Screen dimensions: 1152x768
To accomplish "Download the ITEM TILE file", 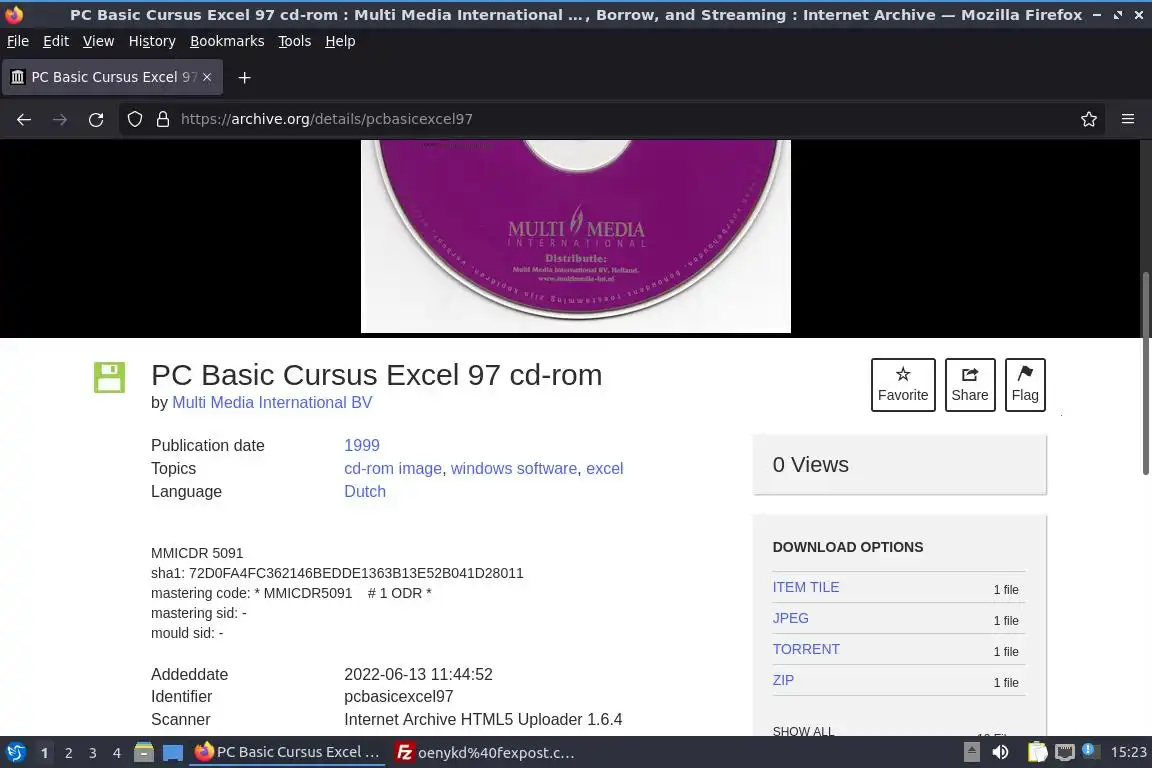I will tap(805, 587).
